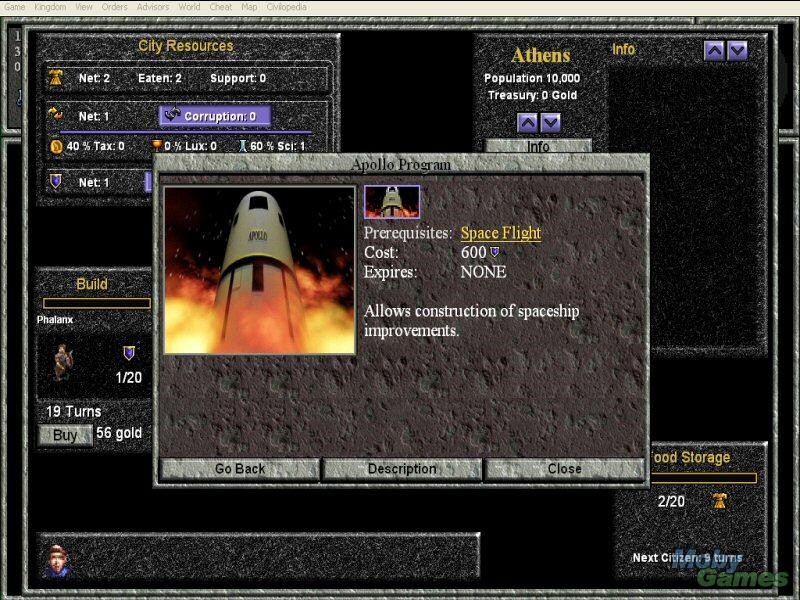Click the Info button under Athens
The height and width of the screenshot is (600, 800).
pos(538,147)
